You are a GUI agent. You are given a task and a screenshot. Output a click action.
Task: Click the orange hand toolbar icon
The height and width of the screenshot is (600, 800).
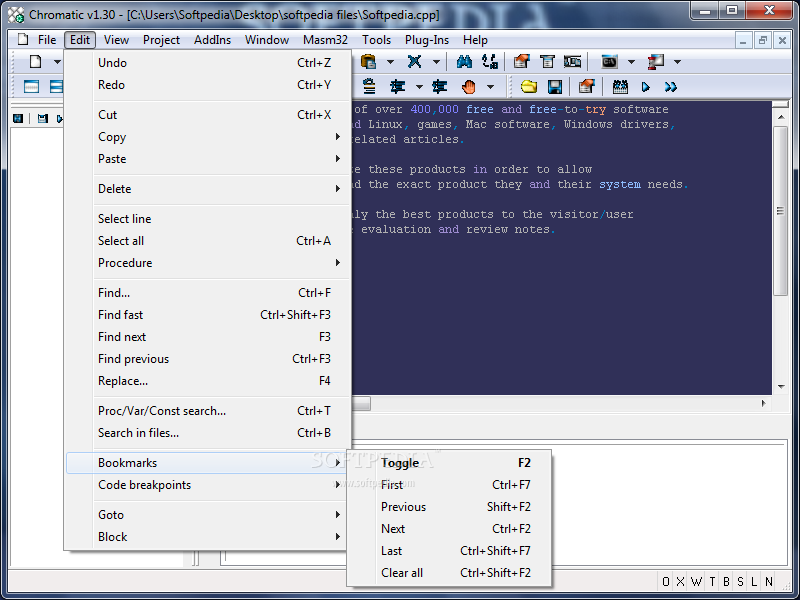[468, 87]
